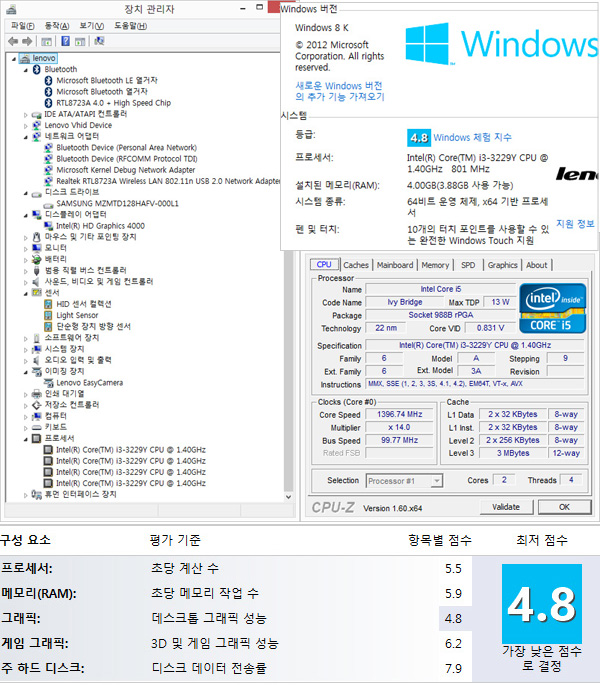Select RTL8723A 4.0 + High Speed Chip device
The image size is (600, 685).
(114, 103)
